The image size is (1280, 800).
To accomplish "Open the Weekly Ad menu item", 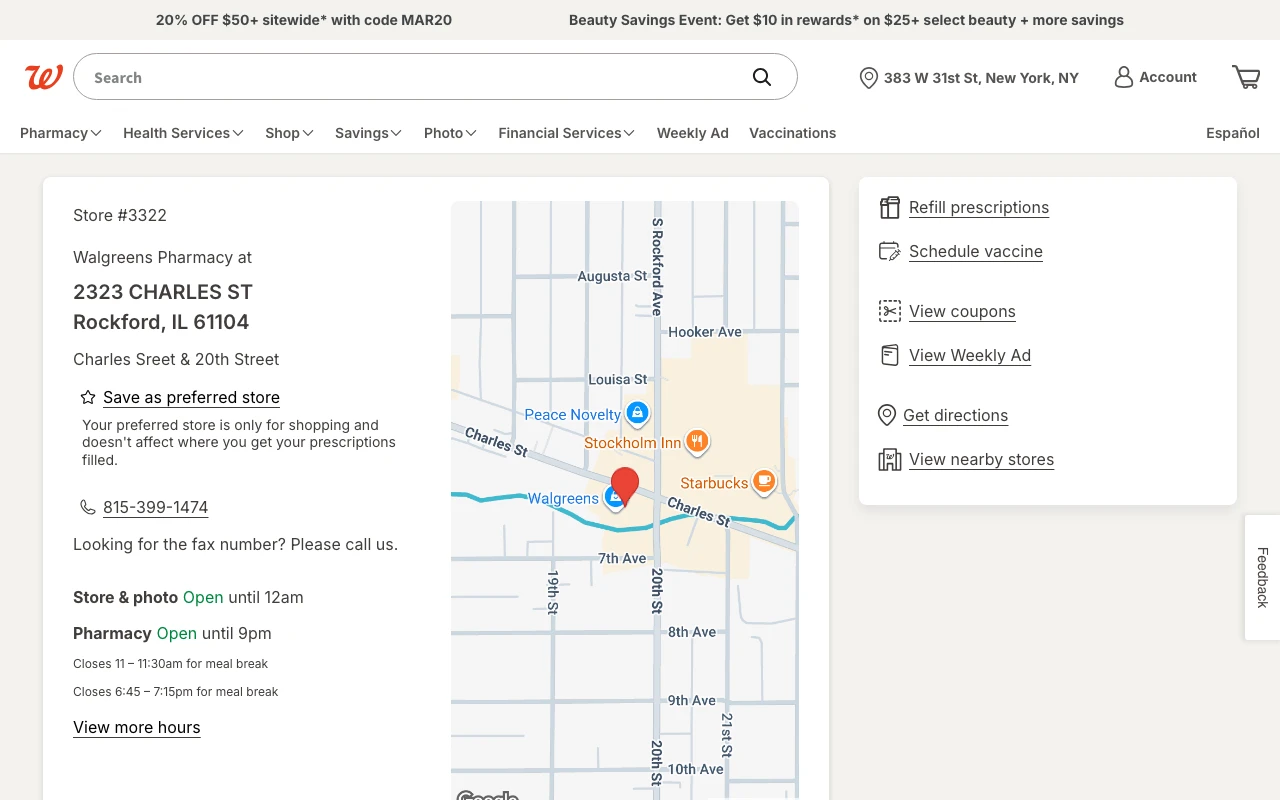I will (x=692, y=133).
